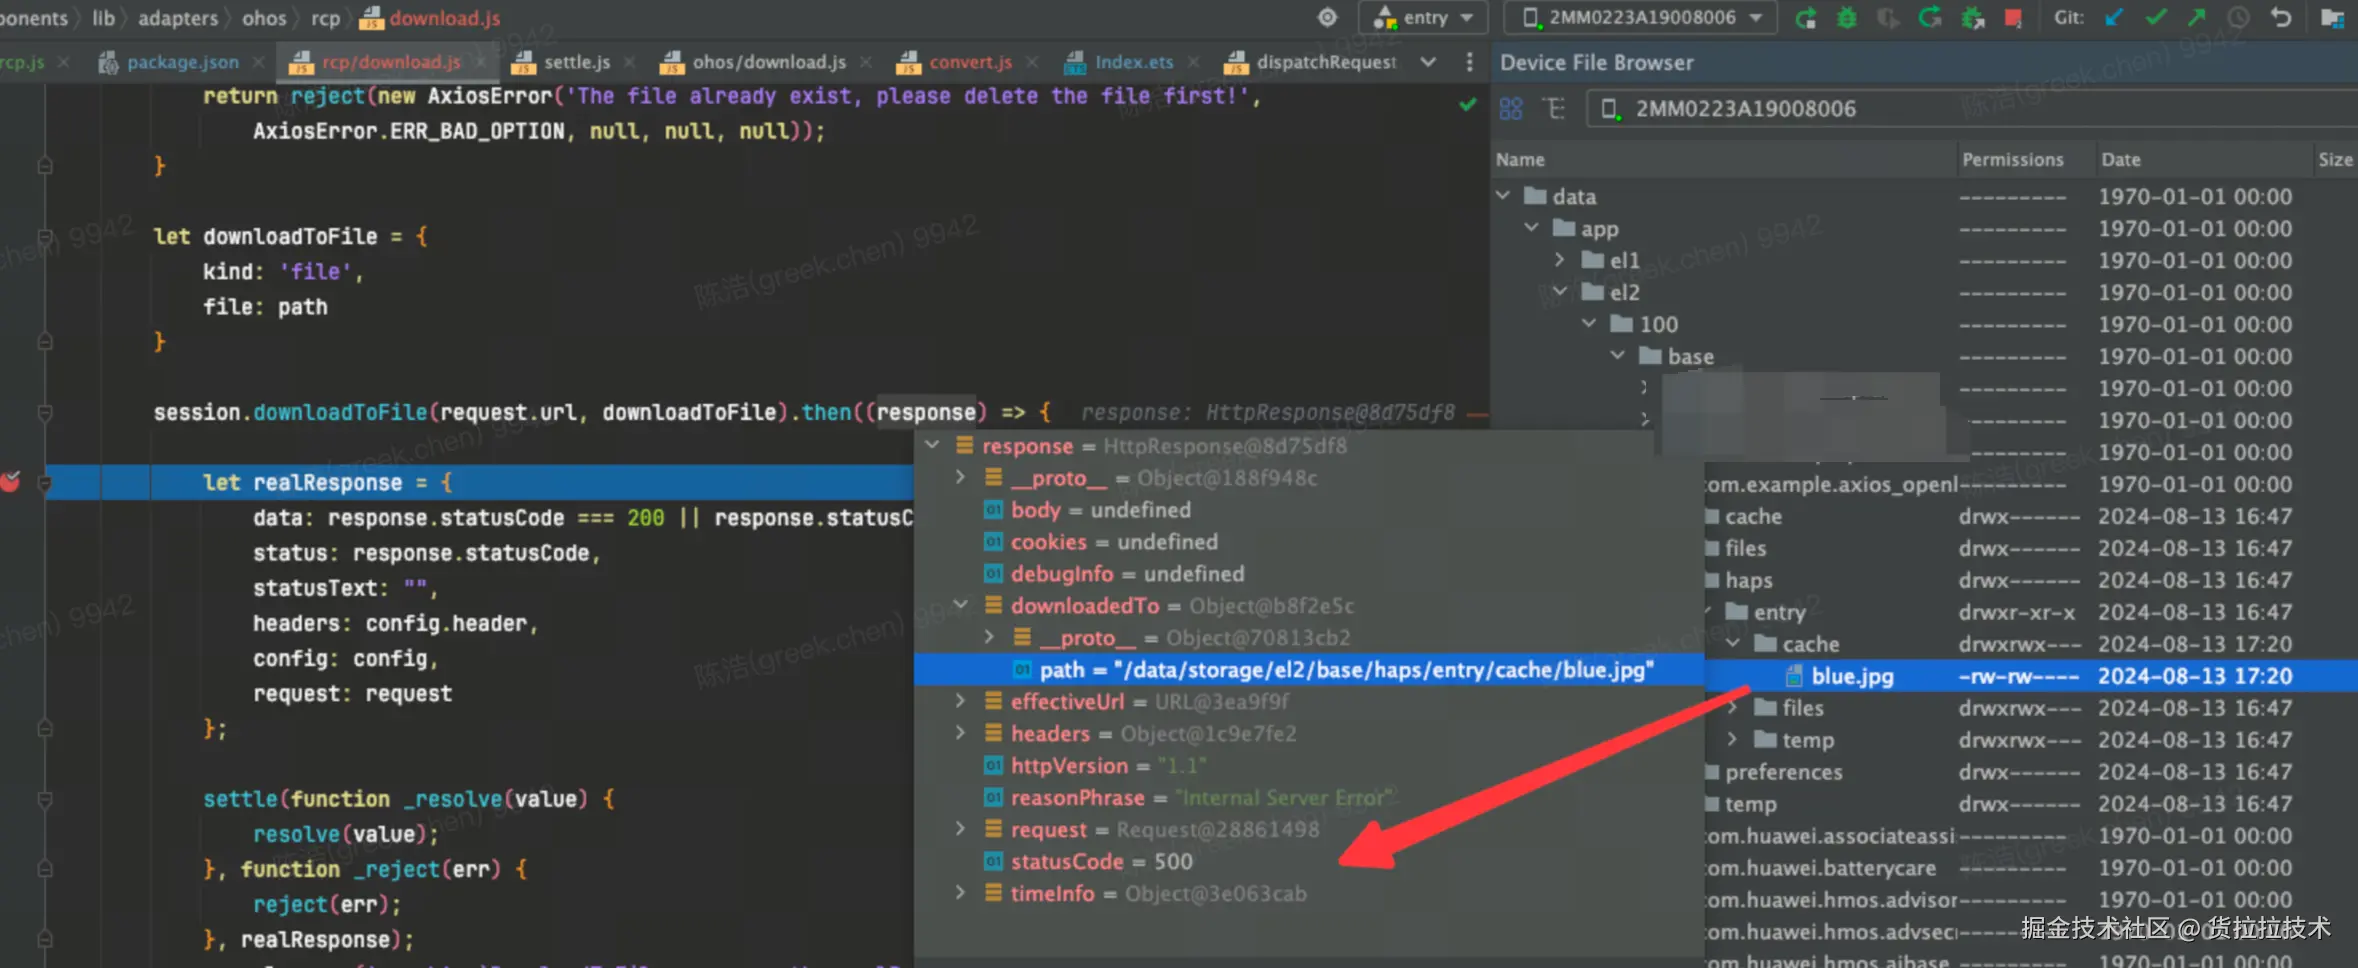
Task: Click the tree view icon in Device File Browser
Action: coord(1554,108)
